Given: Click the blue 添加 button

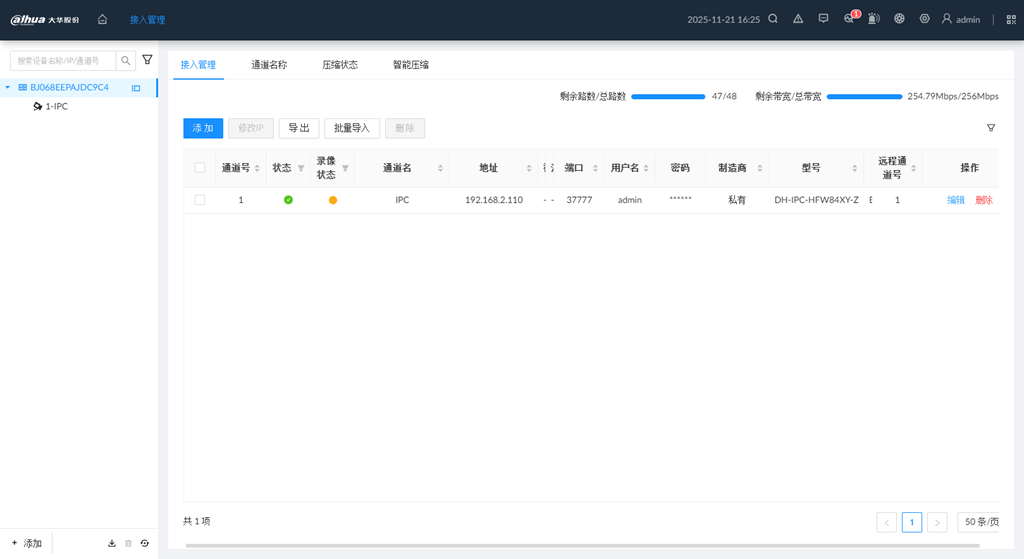Looking at the screenshot, I should pyautogui.click(x=203, y=128).
